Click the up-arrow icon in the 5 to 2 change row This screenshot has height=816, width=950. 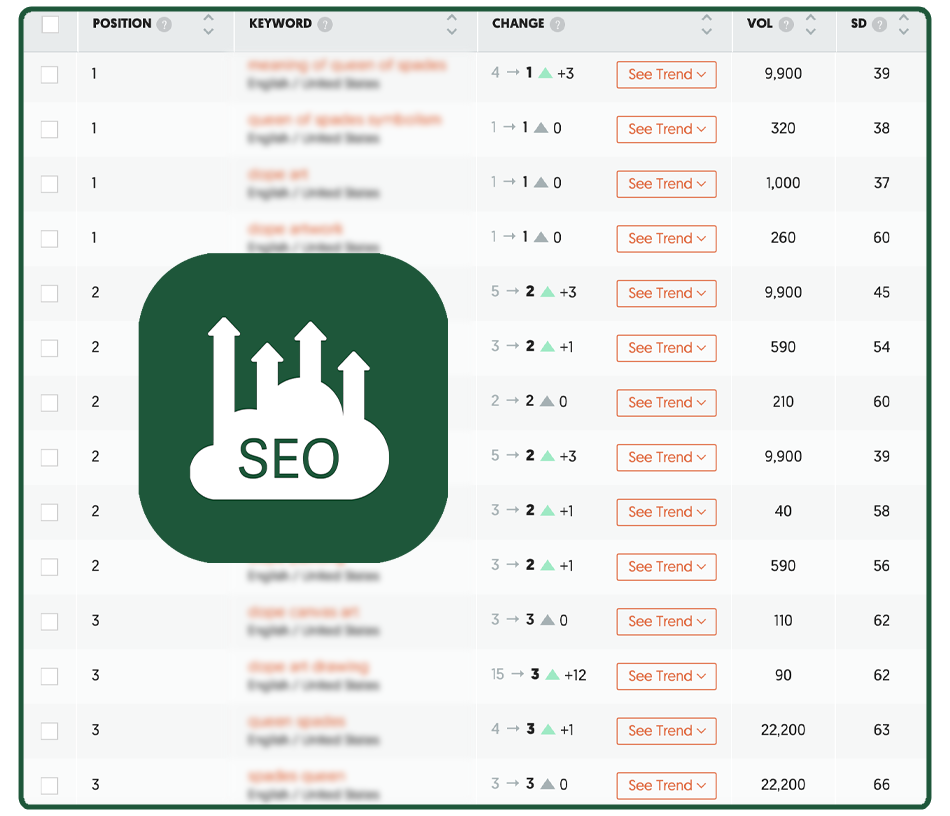tap(550, 293)
